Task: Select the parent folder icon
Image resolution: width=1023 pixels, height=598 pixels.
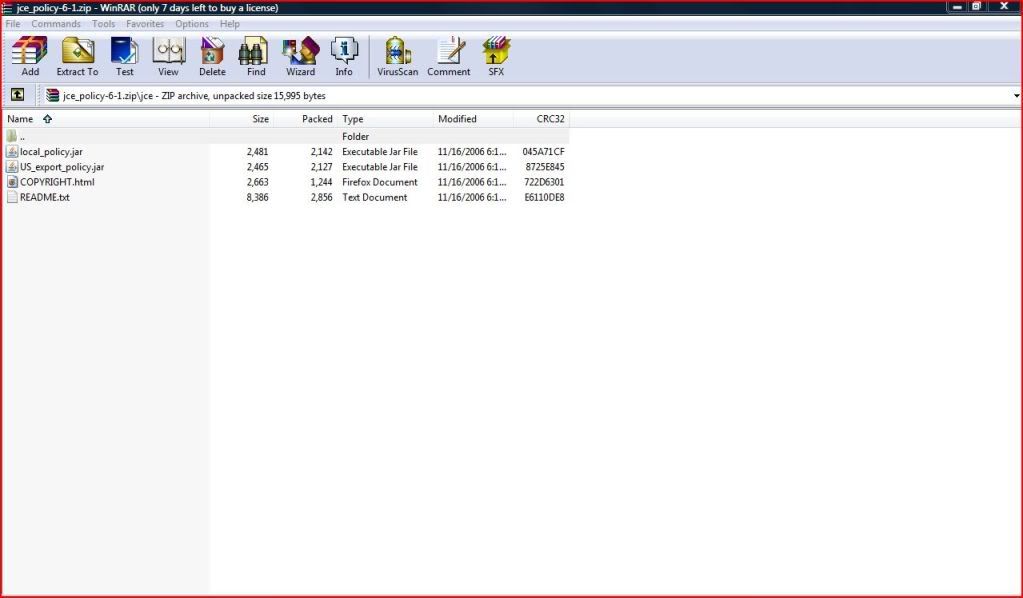Action: (x=12, y=136)
